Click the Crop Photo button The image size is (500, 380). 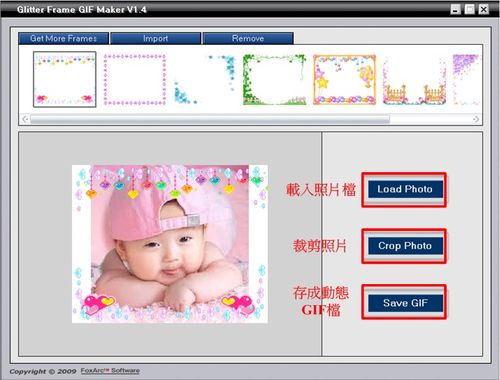click(x=405, y=246)
